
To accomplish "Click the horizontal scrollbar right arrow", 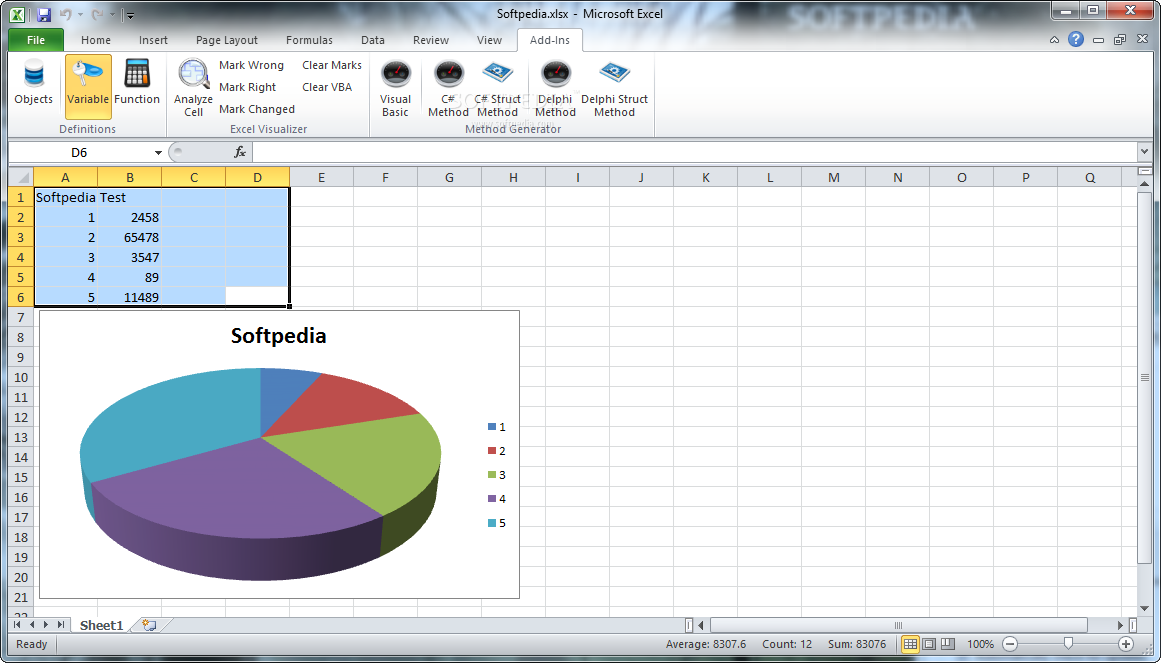I will [1120, 625].
